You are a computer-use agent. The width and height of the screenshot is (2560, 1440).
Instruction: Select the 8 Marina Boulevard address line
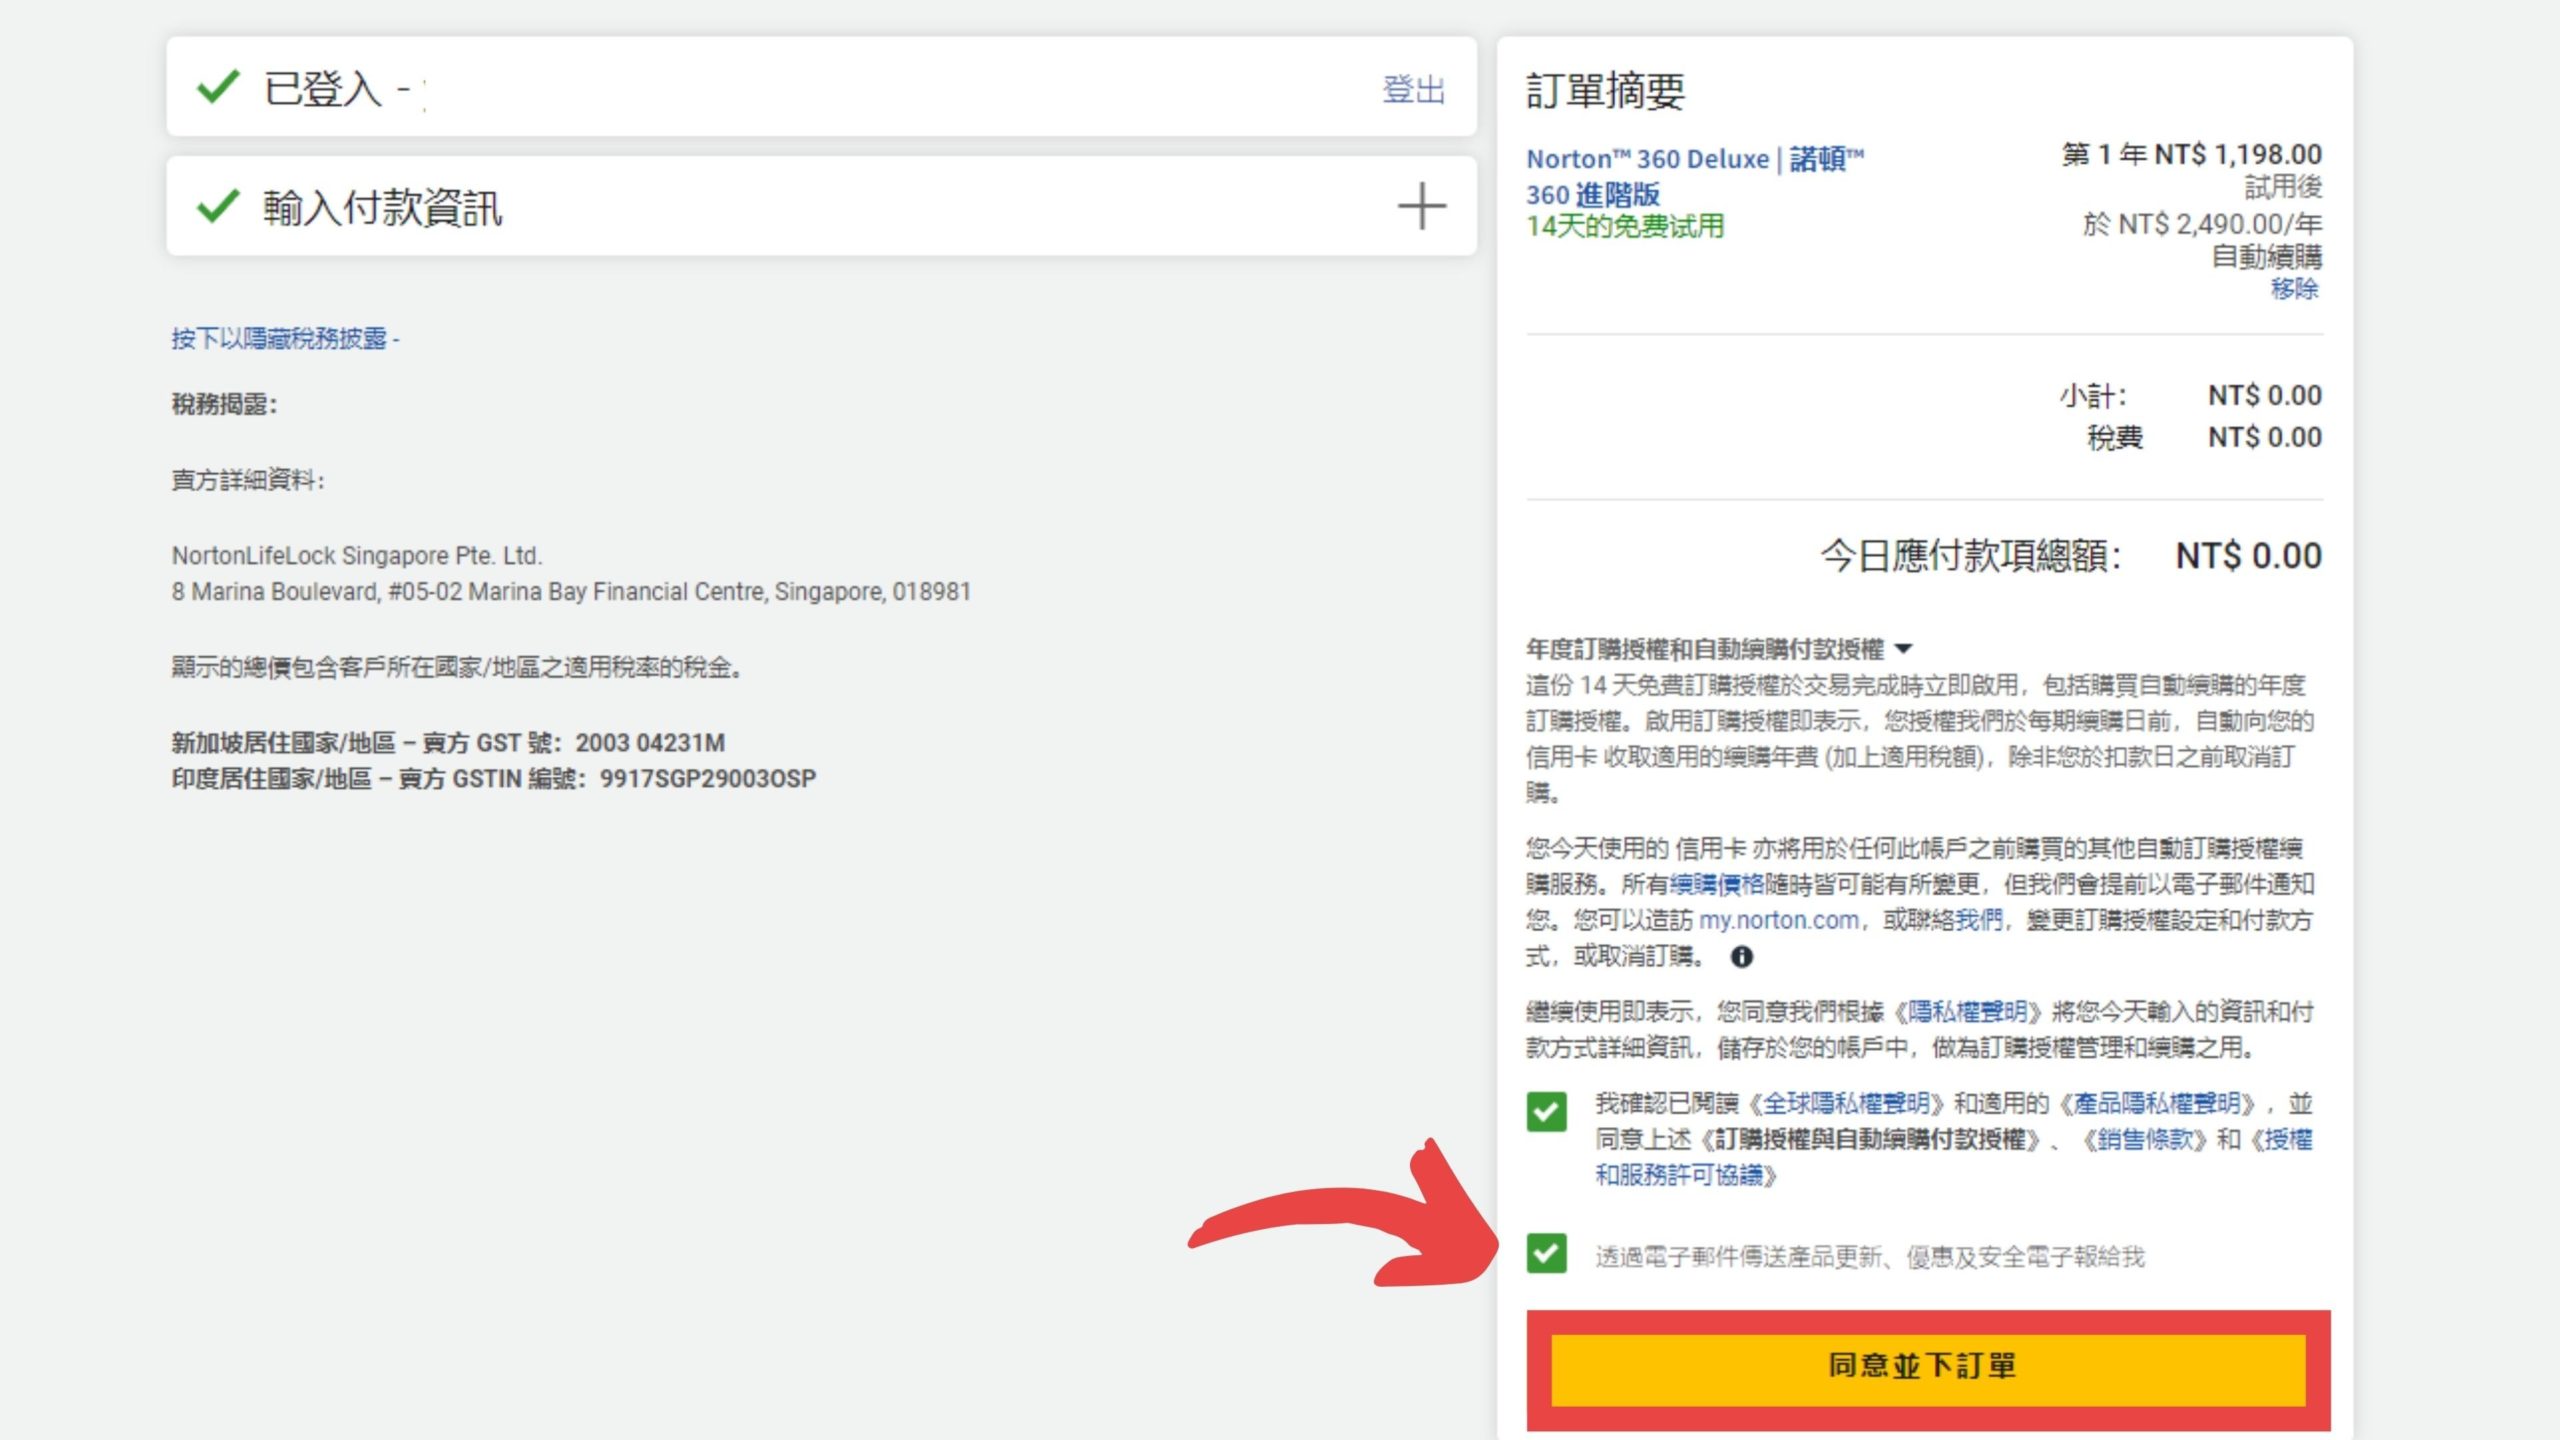[x=571, y=592]
